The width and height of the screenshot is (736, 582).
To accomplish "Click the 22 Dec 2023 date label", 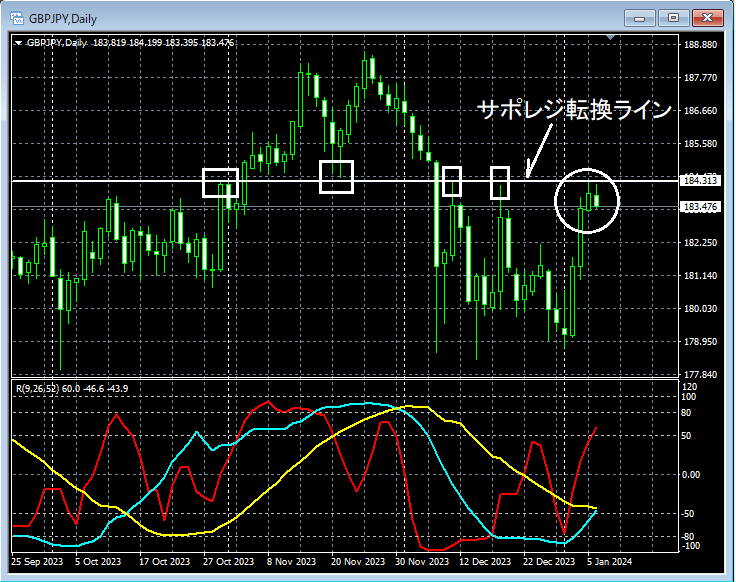I will click(549, 561).
